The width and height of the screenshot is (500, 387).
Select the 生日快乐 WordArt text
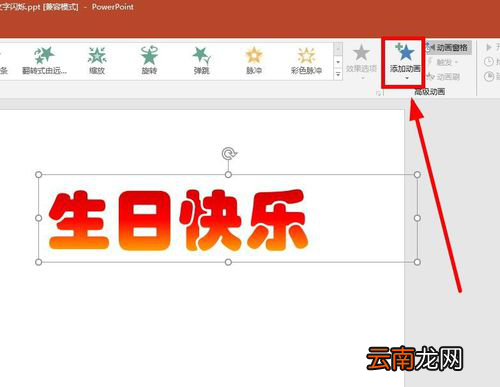(x=178, y=220)
